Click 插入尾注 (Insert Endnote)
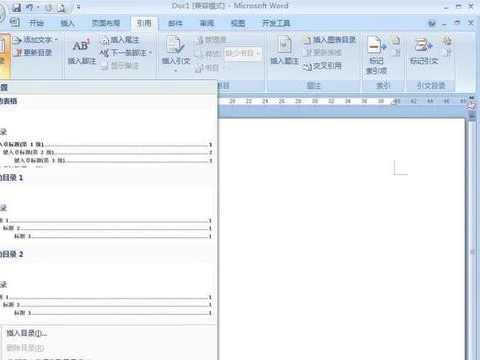Screen dimensions: 480x360 (x=120, y=40)
